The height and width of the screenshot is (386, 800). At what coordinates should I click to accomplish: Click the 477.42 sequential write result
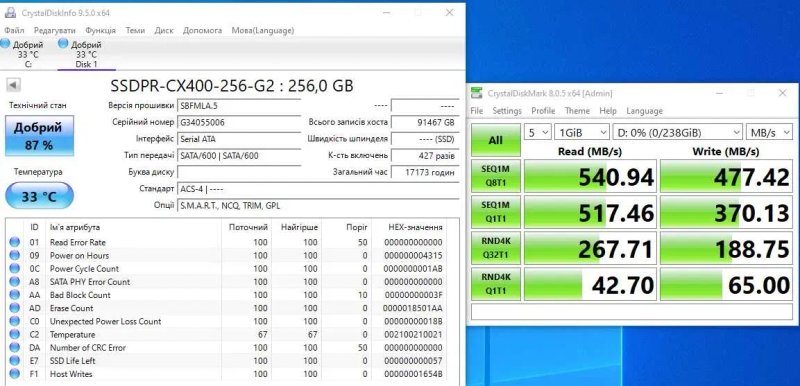point(727,176)
